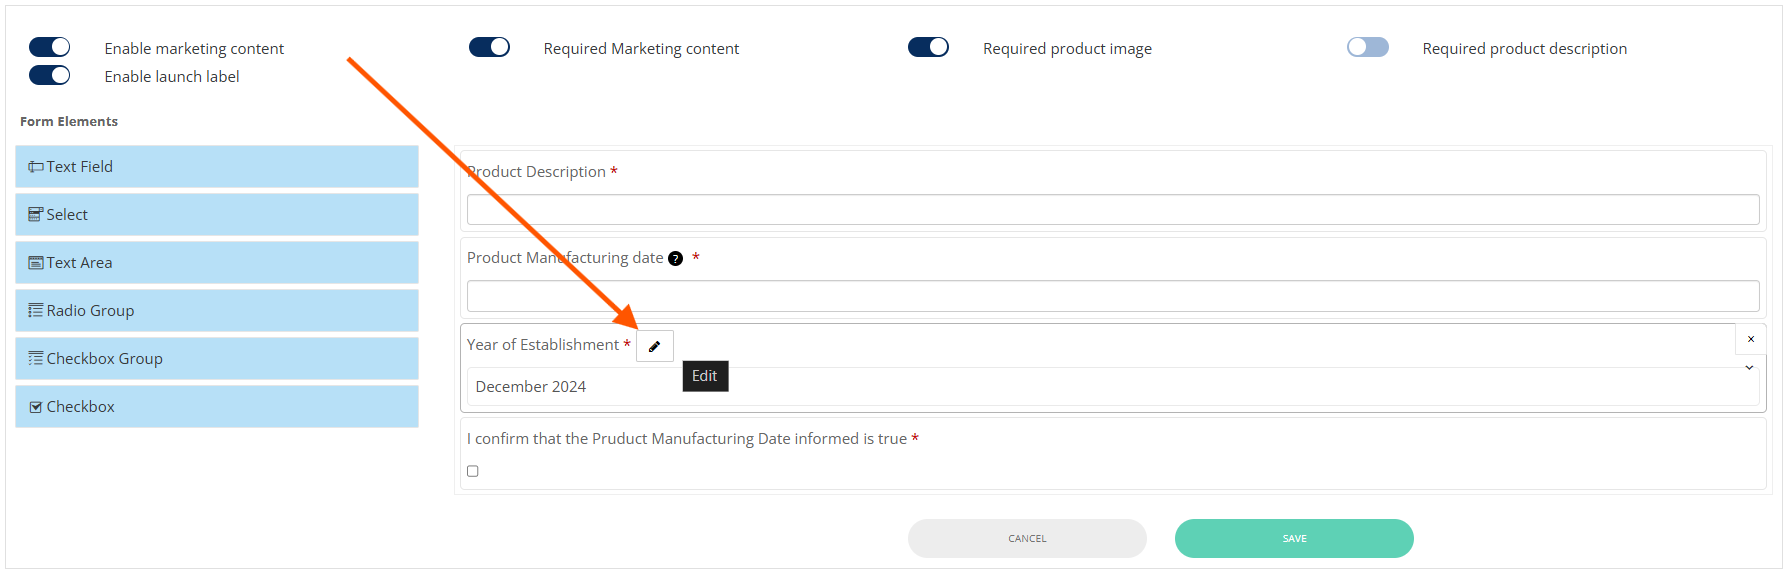
Task: Click the Checkbox element icon in Form Elements
Action: [36, 407]
